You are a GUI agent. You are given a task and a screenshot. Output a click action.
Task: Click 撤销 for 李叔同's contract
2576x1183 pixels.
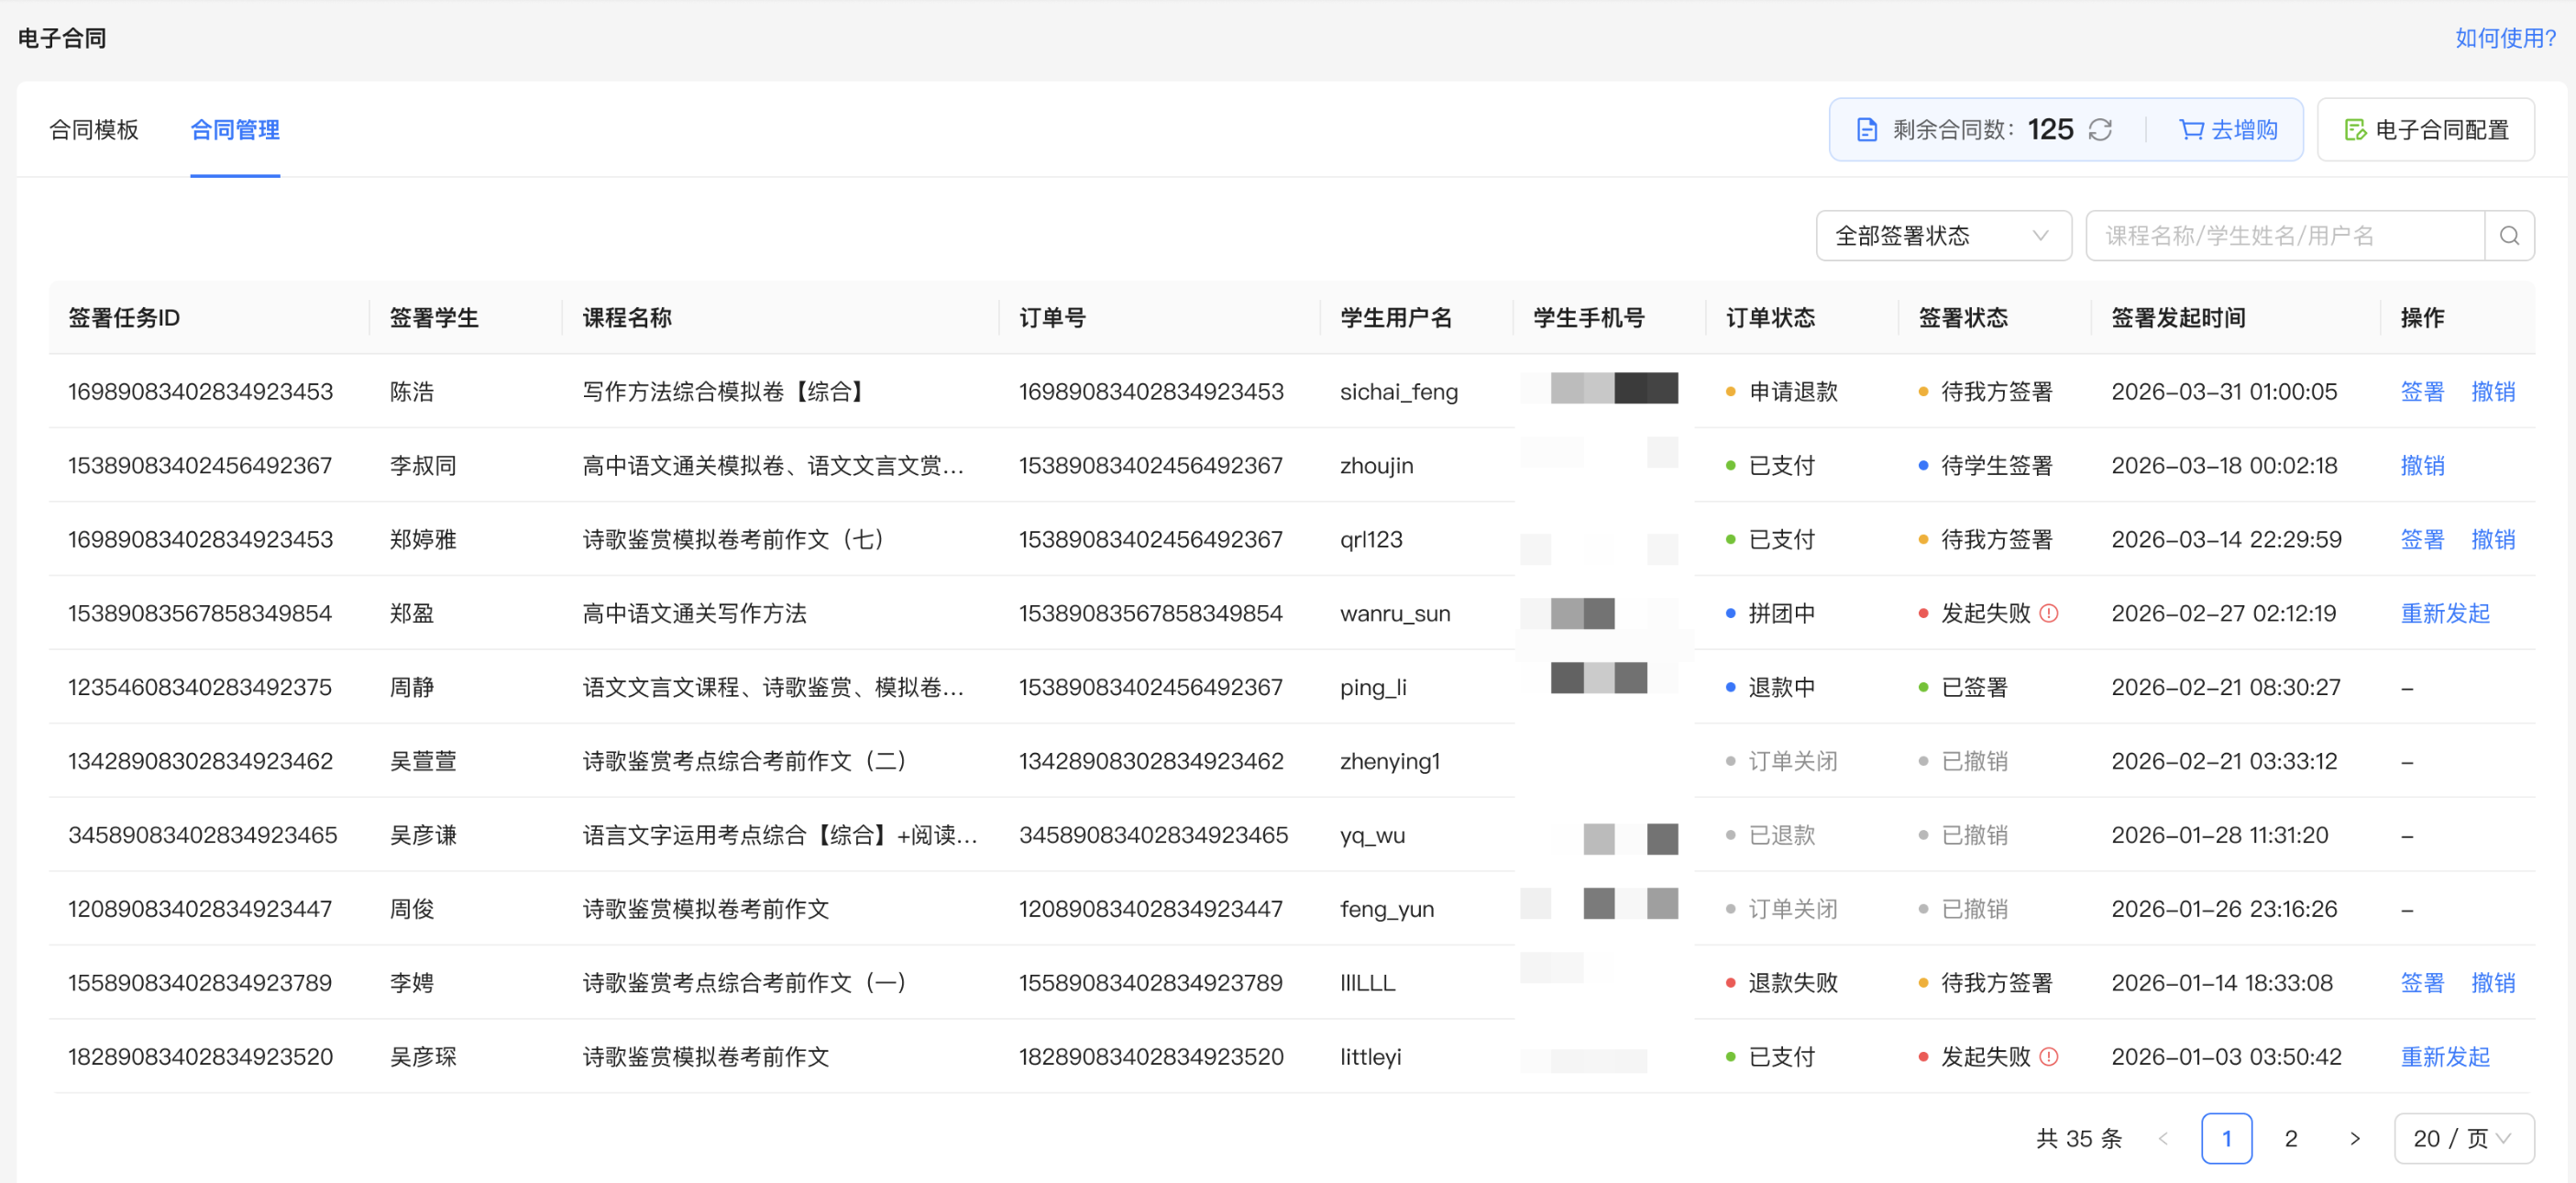[2421, 466]
